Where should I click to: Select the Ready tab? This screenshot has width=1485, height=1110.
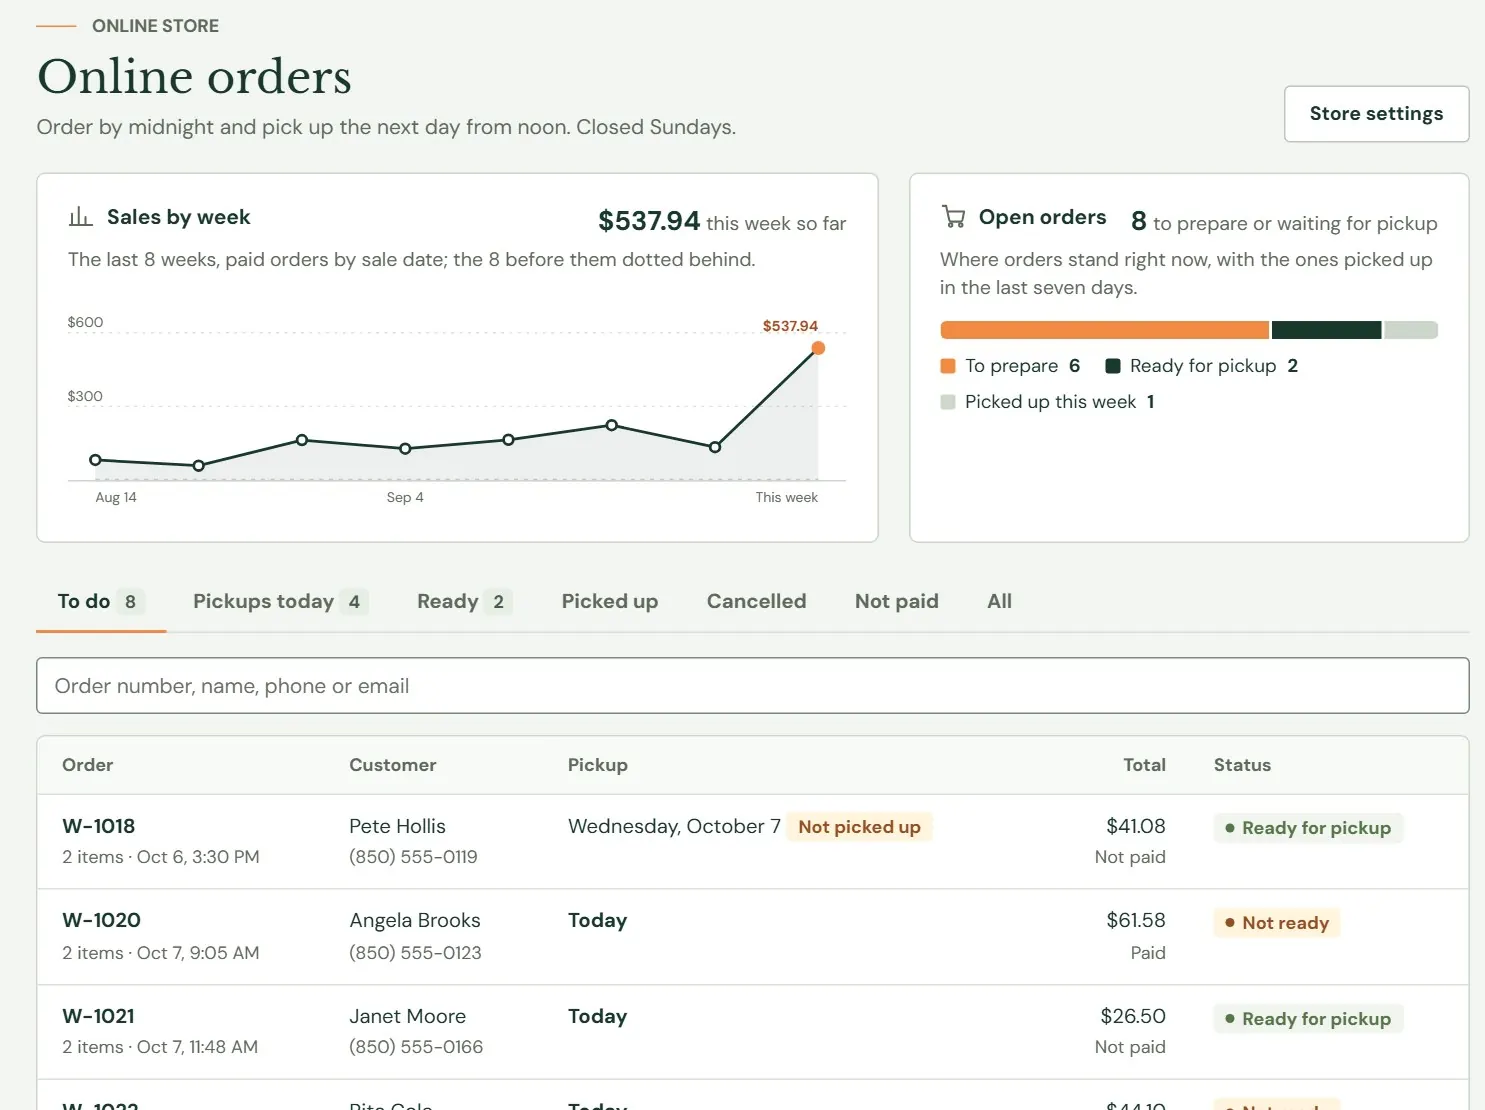point(465,602)
